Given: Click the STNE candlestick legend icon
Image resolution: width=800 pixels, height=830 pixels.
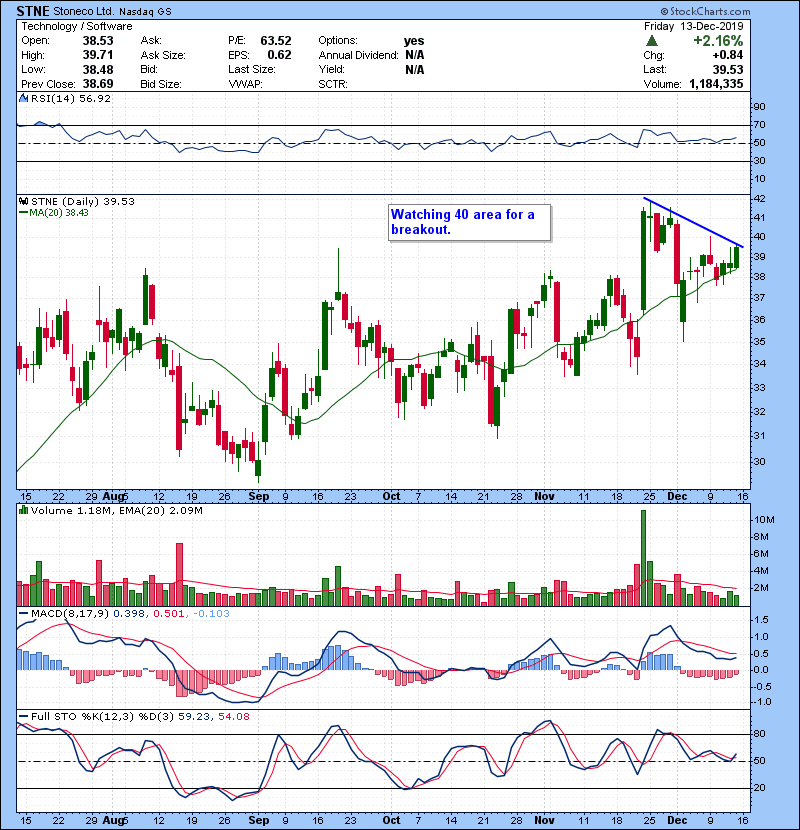Looking at the screenshot, I should click(23, 202).
